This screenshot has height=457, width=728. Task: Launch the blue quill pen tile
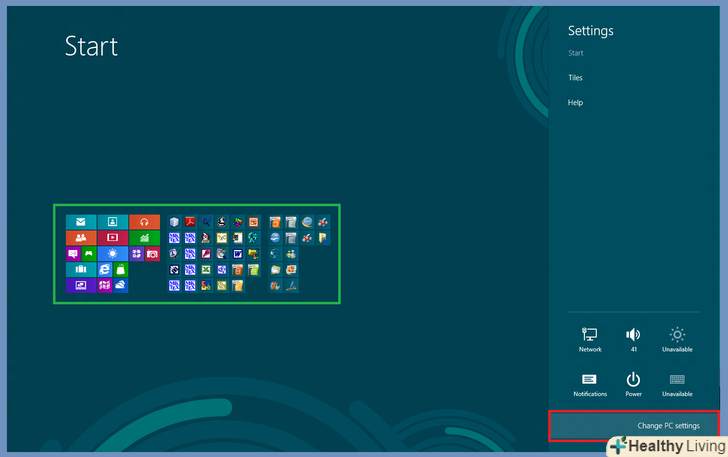click(291, 286)
